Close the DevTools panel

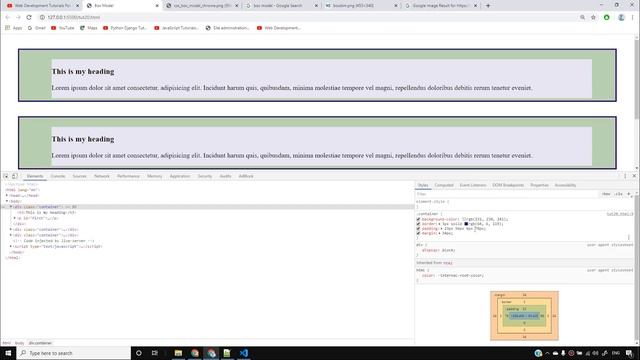click(x=634, y=176)
